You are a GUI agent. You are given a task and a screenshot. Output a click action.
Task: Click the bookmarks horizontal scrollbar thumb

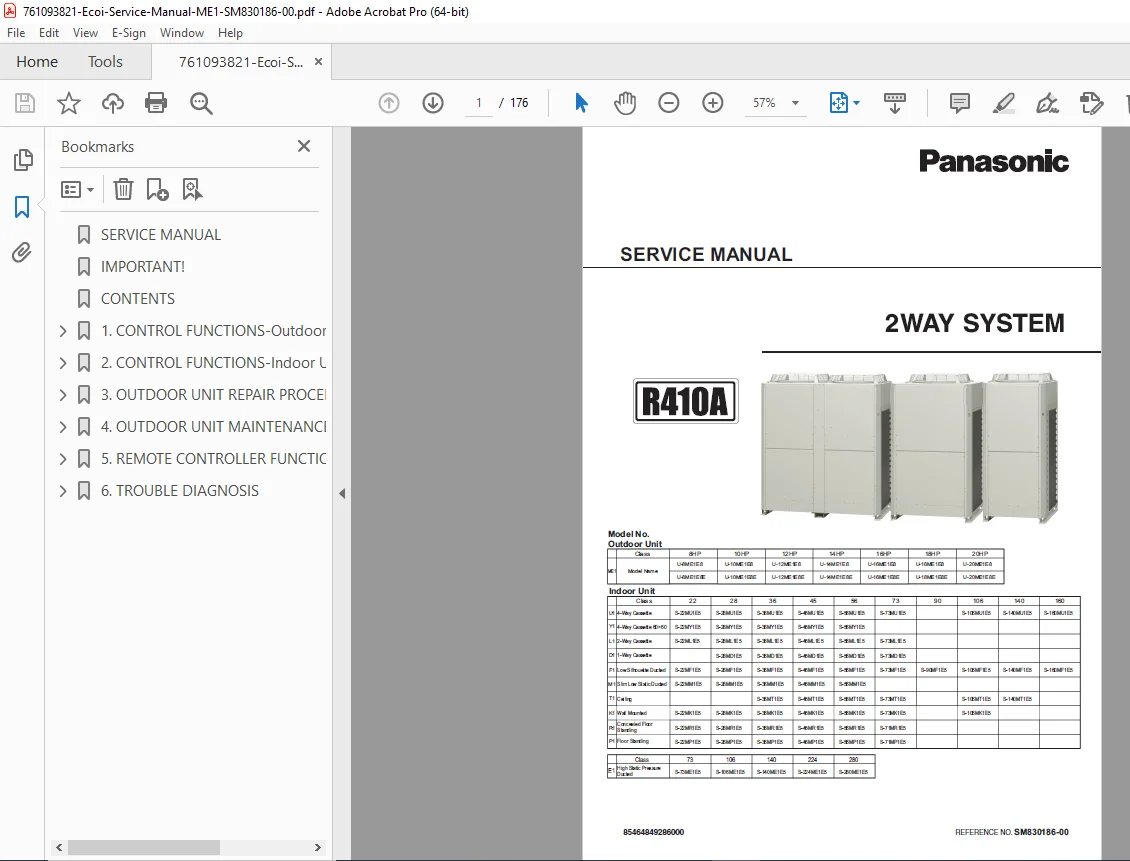[143, 847]
